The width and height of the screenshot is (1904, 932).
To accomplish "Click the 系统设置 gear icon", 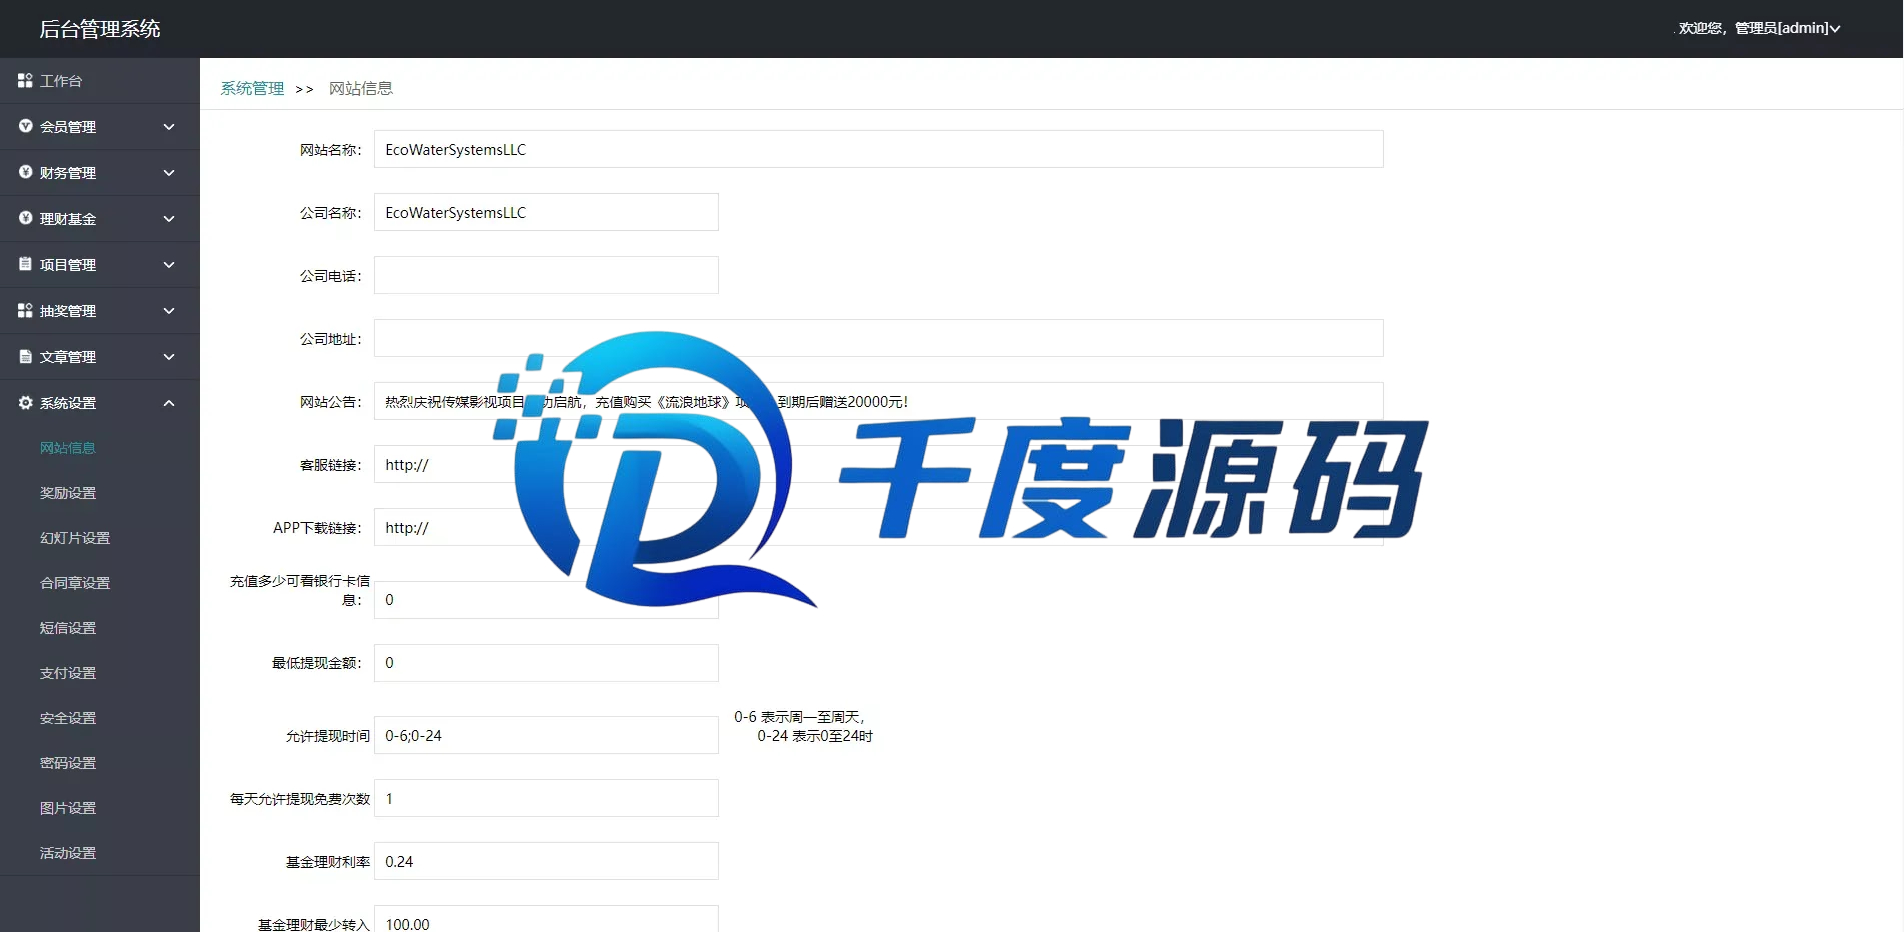I will point(25,402).
